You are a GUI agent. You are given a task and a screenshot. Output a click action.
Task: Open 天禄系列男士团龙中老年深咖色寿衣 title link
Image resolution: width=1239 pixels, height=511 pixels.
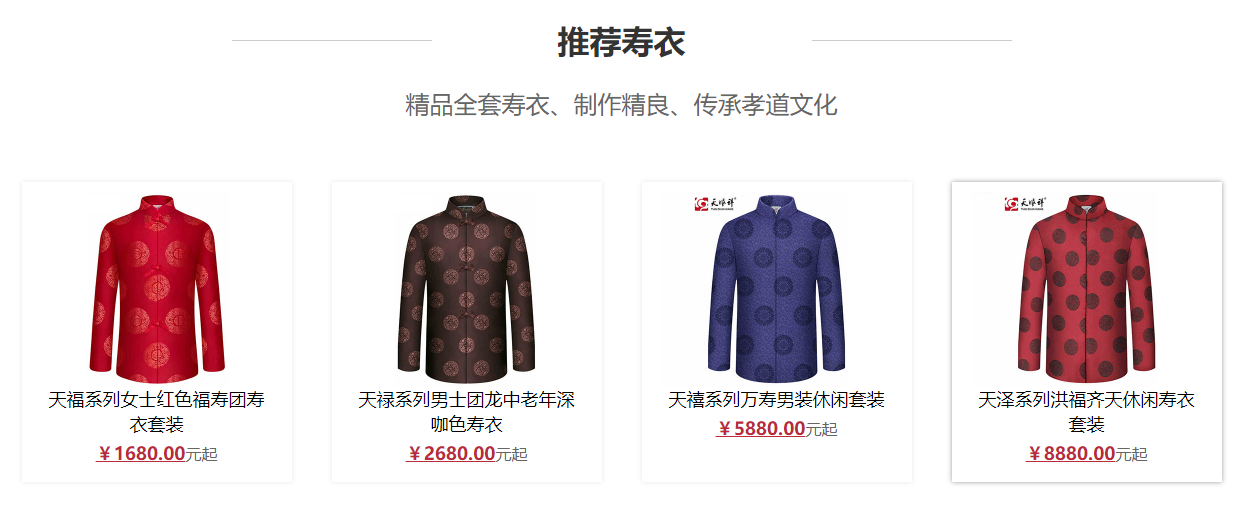[467, 412]
